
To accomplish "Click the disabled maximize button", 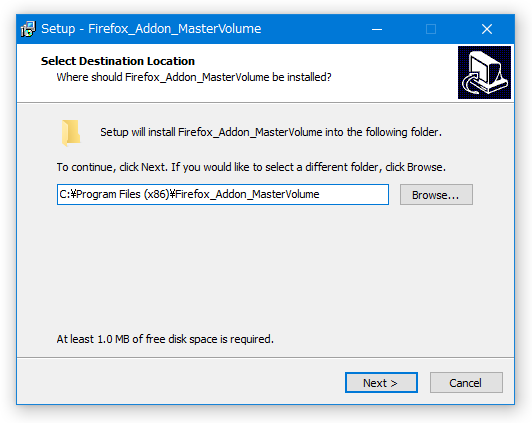I will pos(431,29).
